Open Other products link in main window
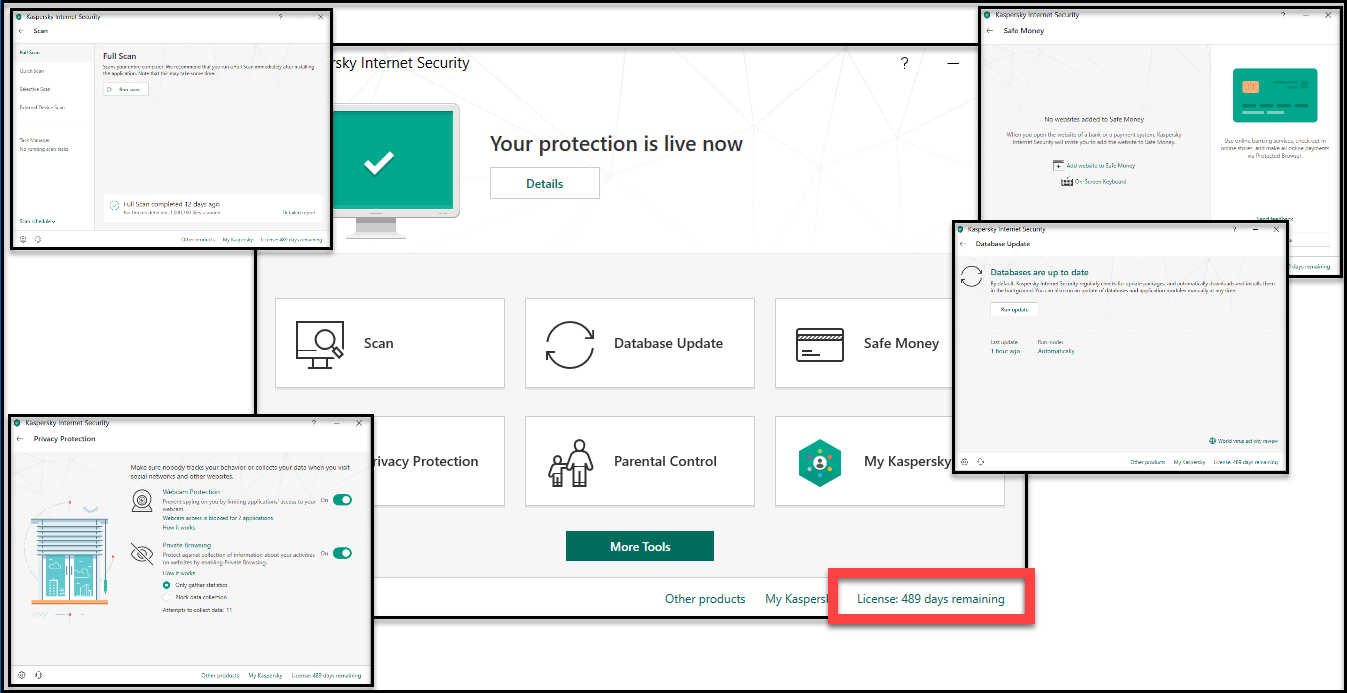The height and width of the screenshot is (693, 1347). [705, 599]
